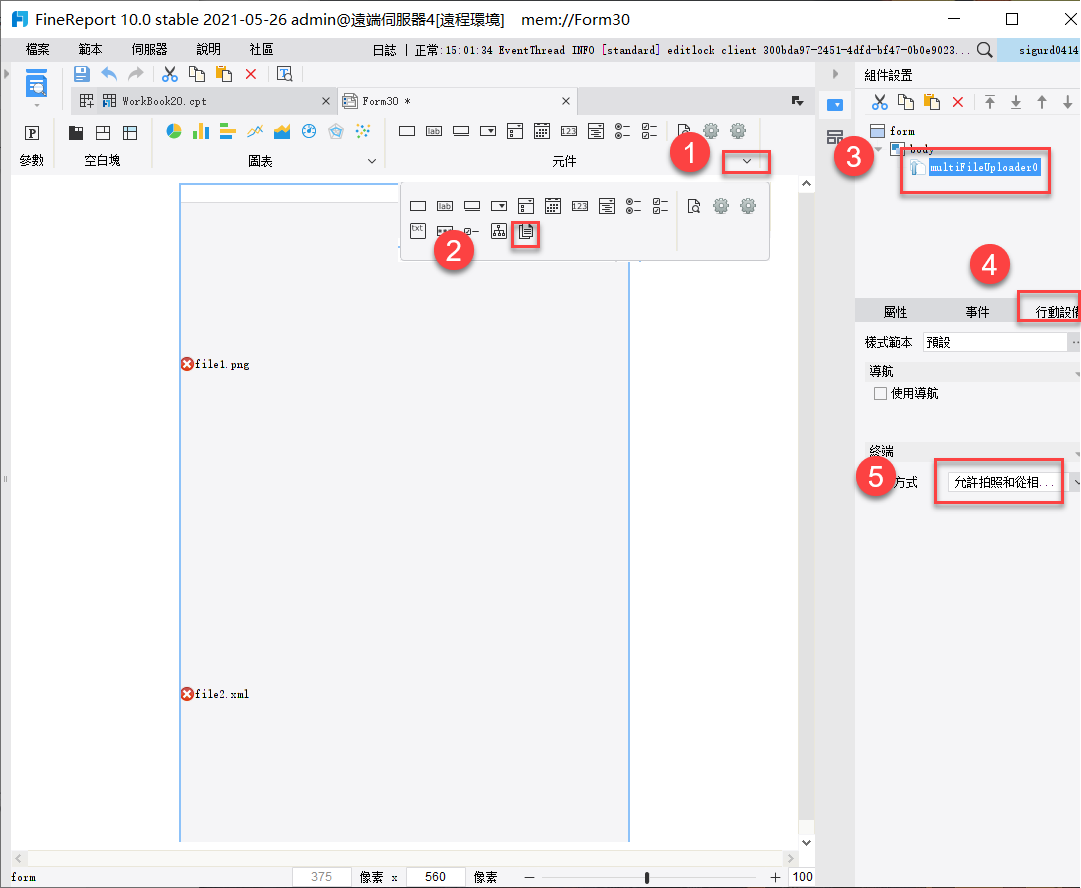The width and height of the screenshot is (1081, 888).
Task: Switch to the 事件 tab
Action: (977, 312)
